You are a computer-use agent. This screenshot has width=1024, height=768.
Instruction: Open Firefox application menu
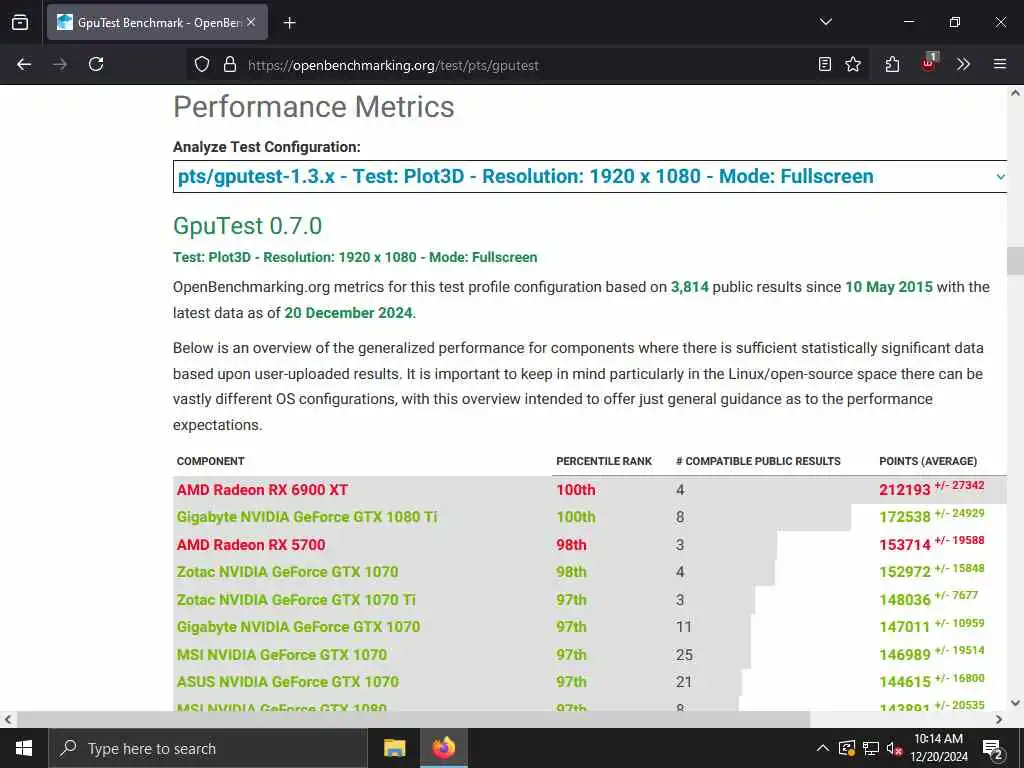coord(1000,64)
